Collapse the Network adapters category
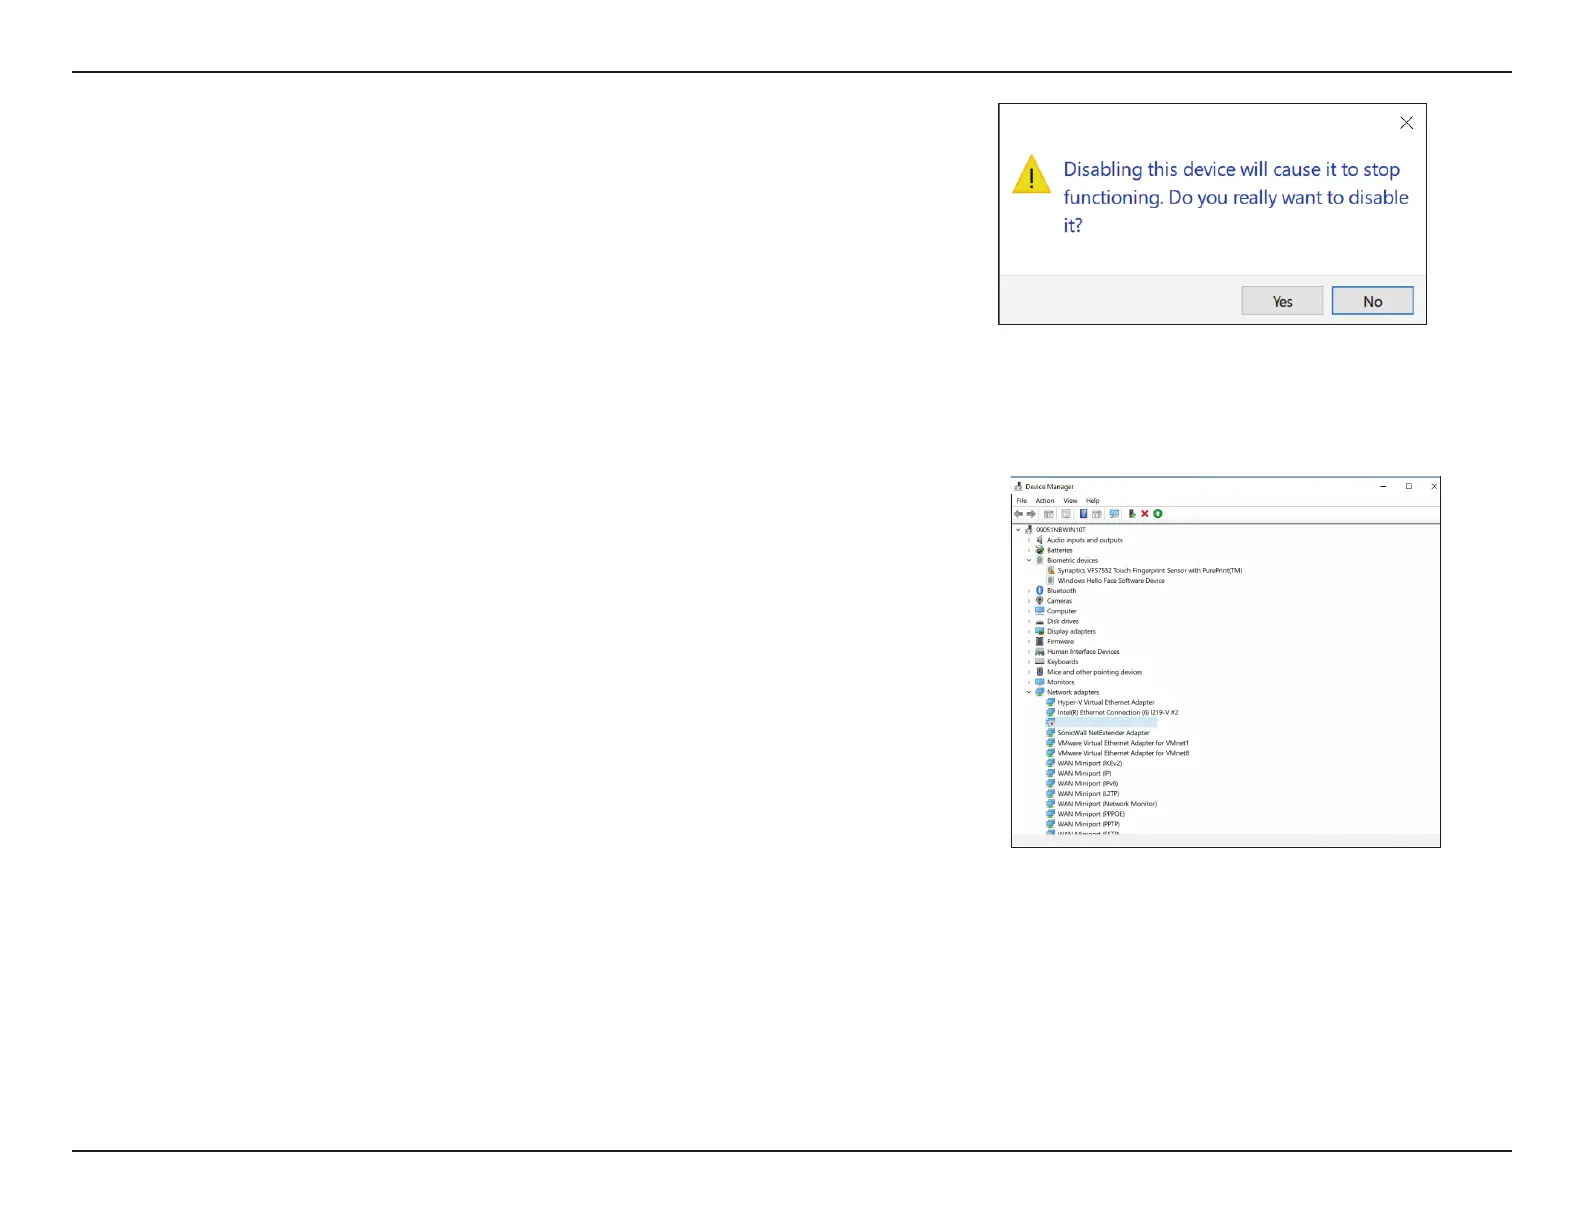 (1028, 692)
